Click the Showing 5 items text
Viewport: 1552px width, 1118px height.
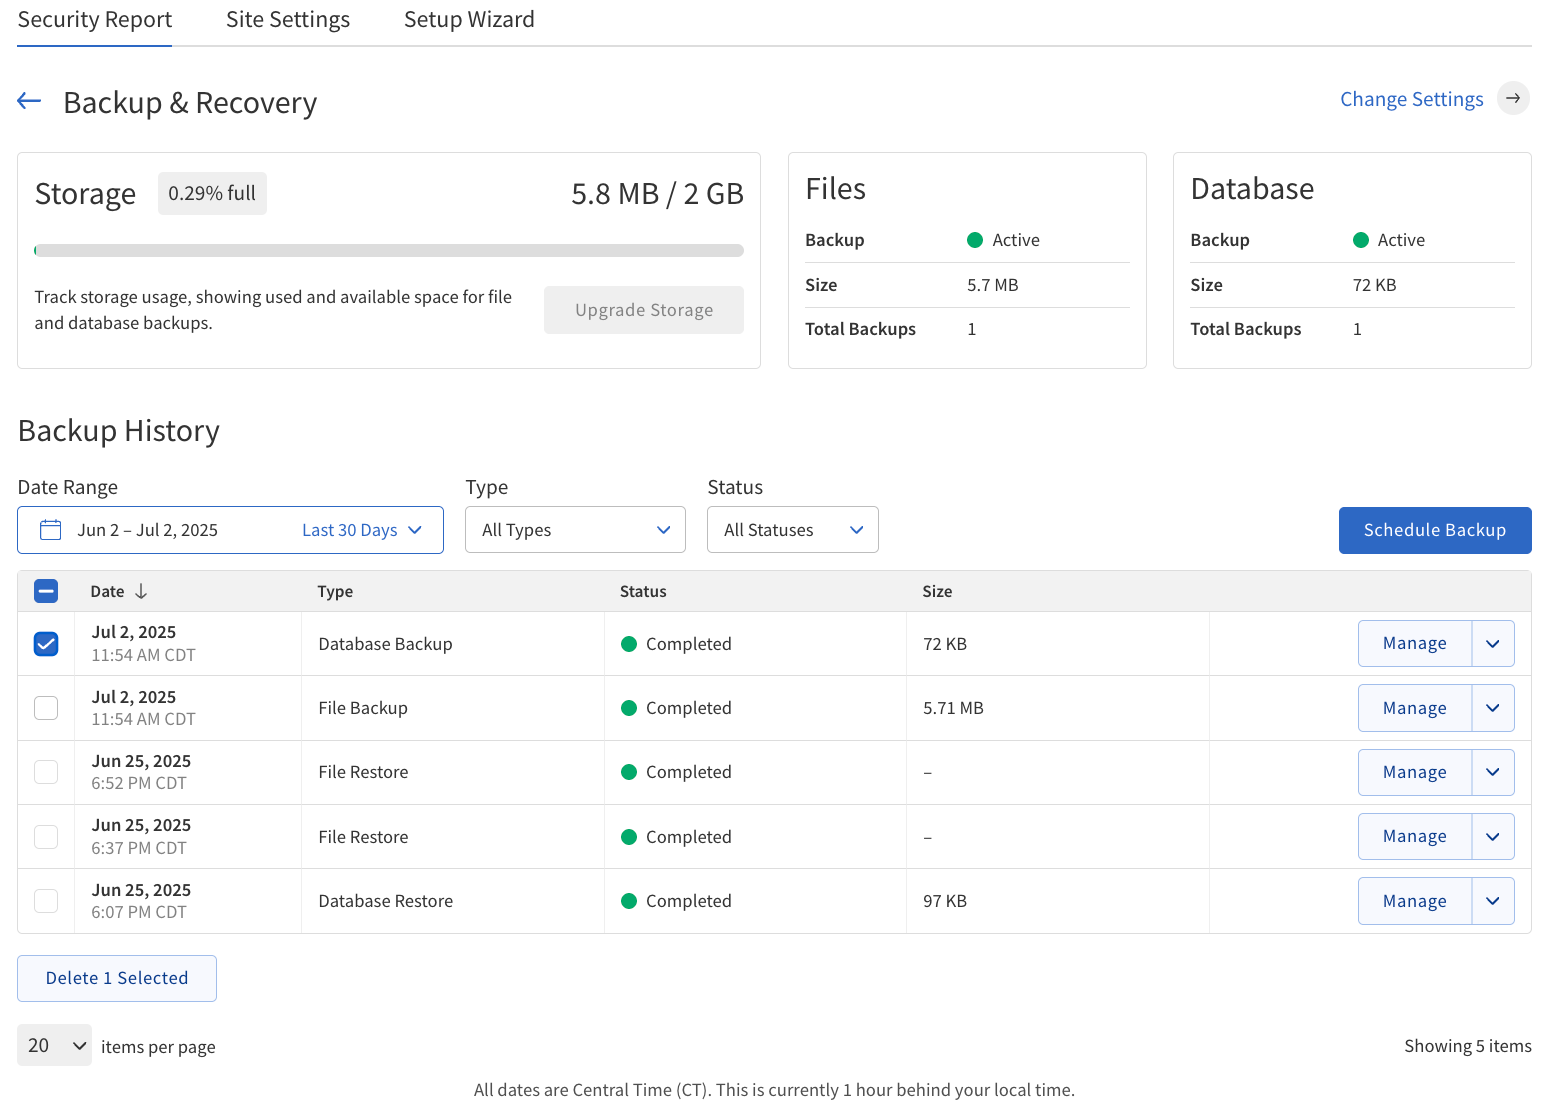click(x=1468, y=1046)
